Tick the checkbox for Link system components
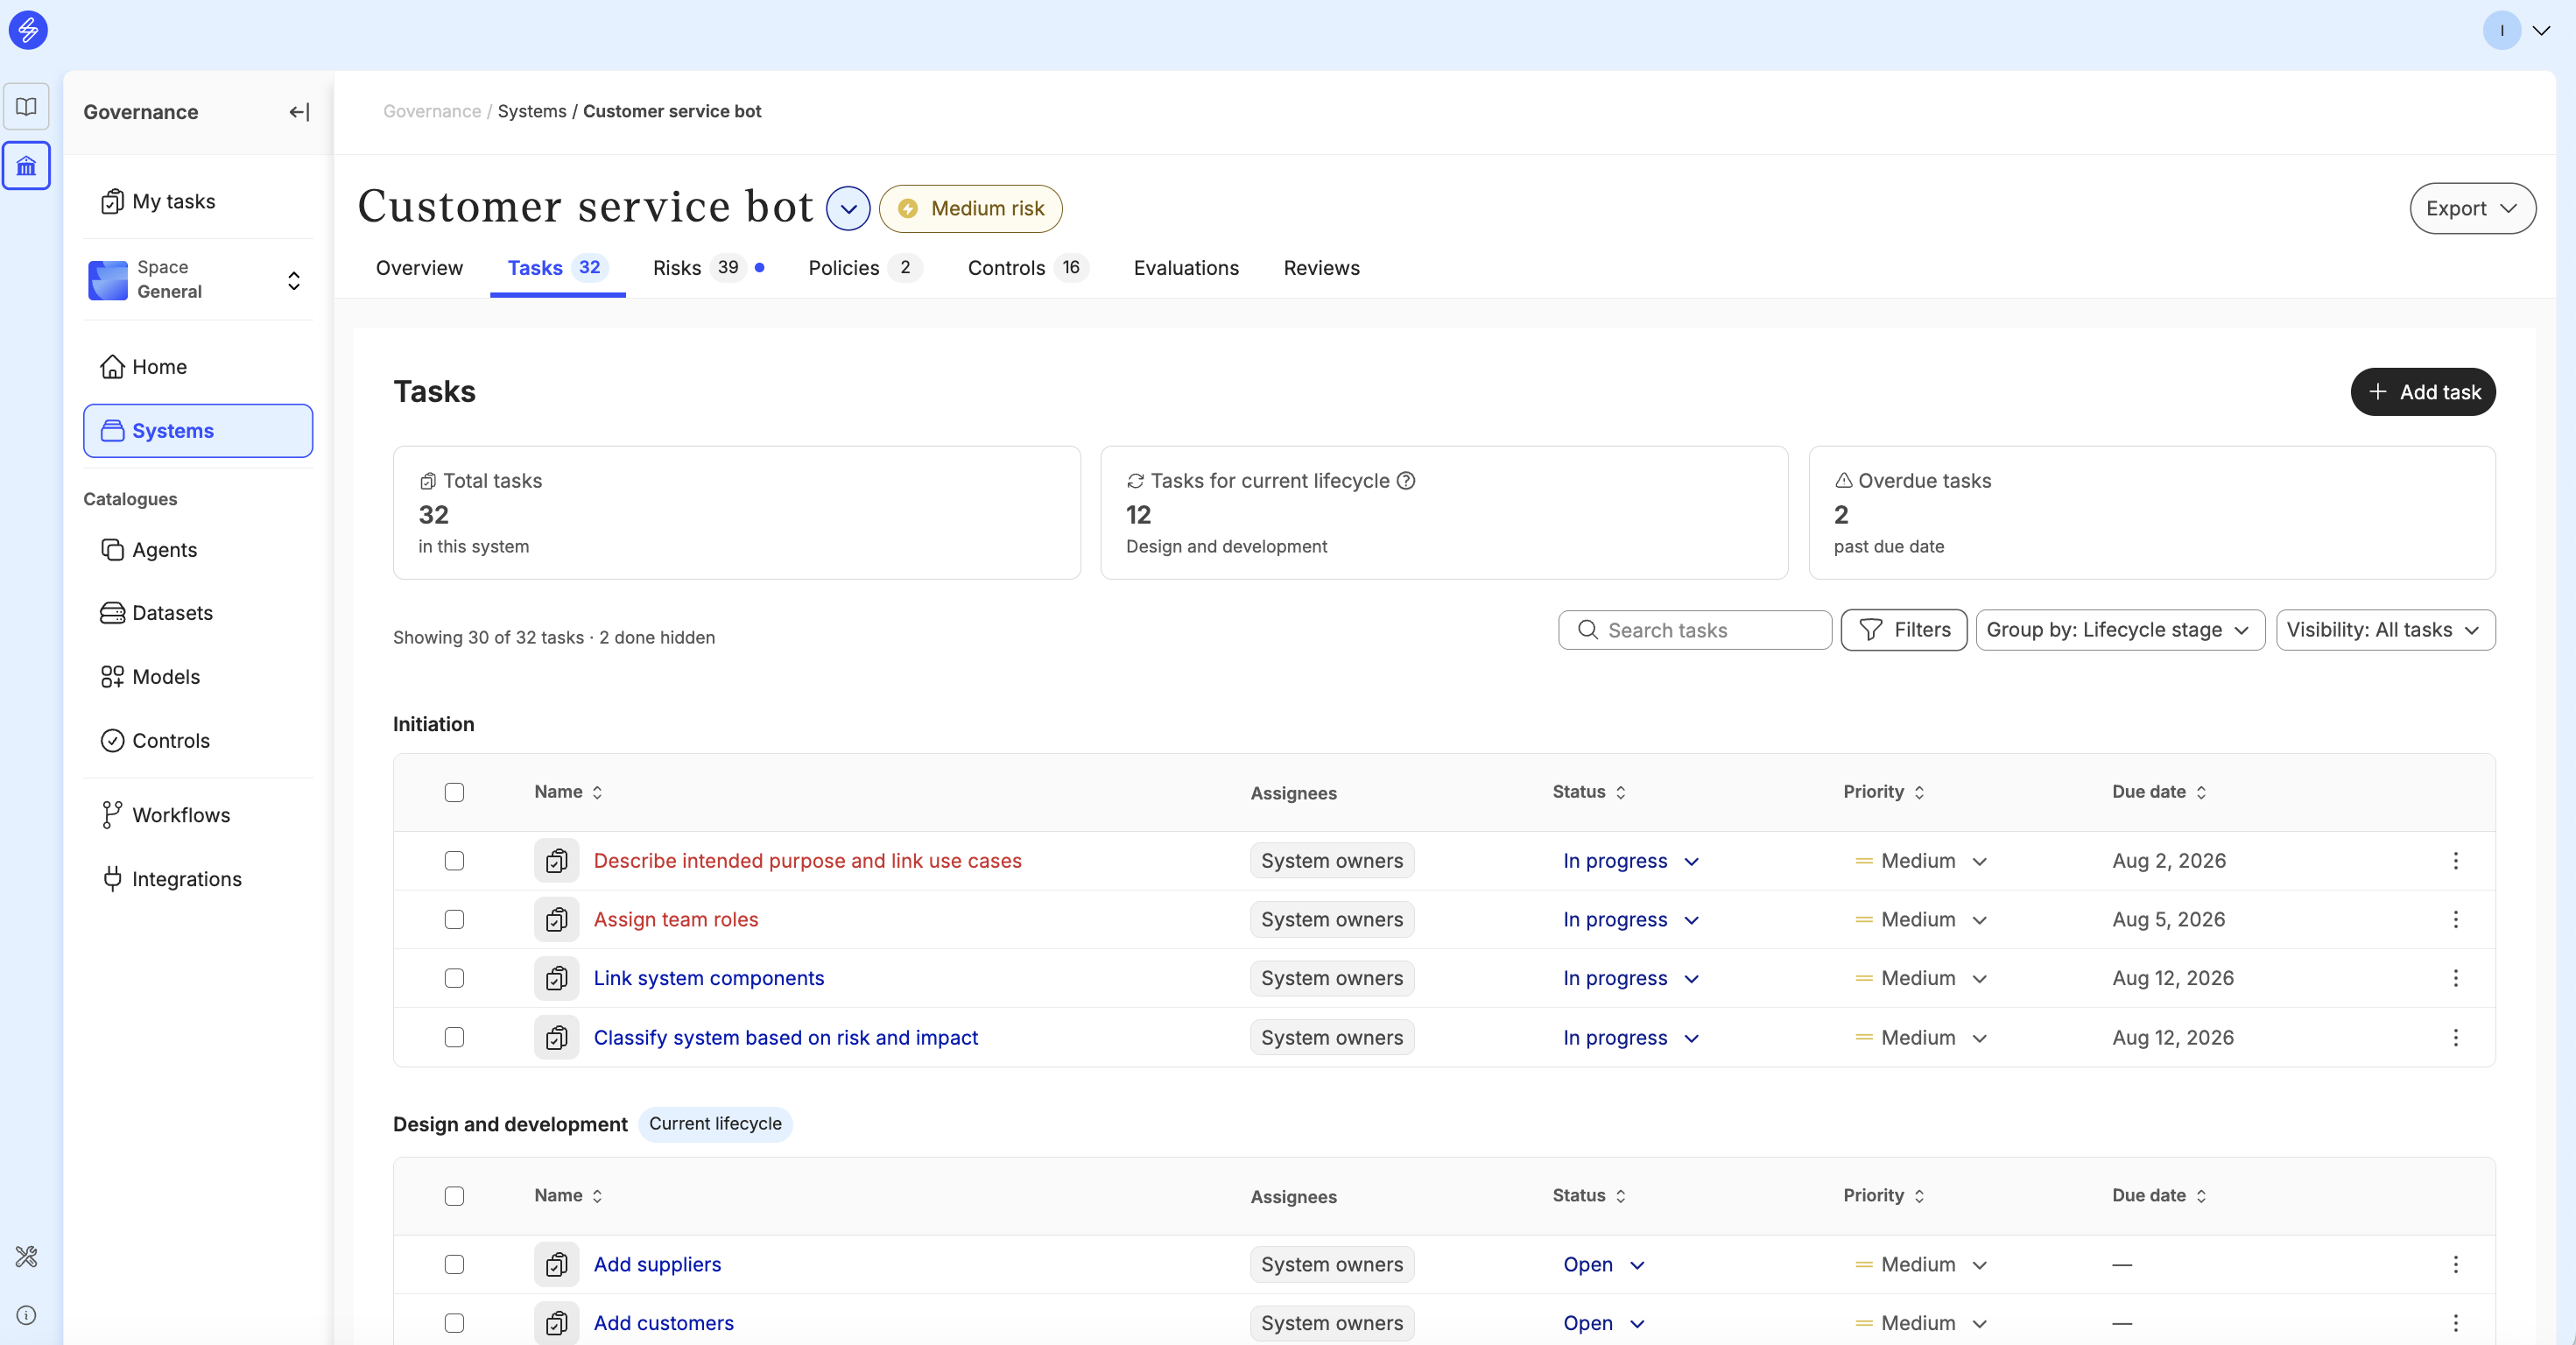Screen dimensions: 2576x1345 click(x=454, y=979)
